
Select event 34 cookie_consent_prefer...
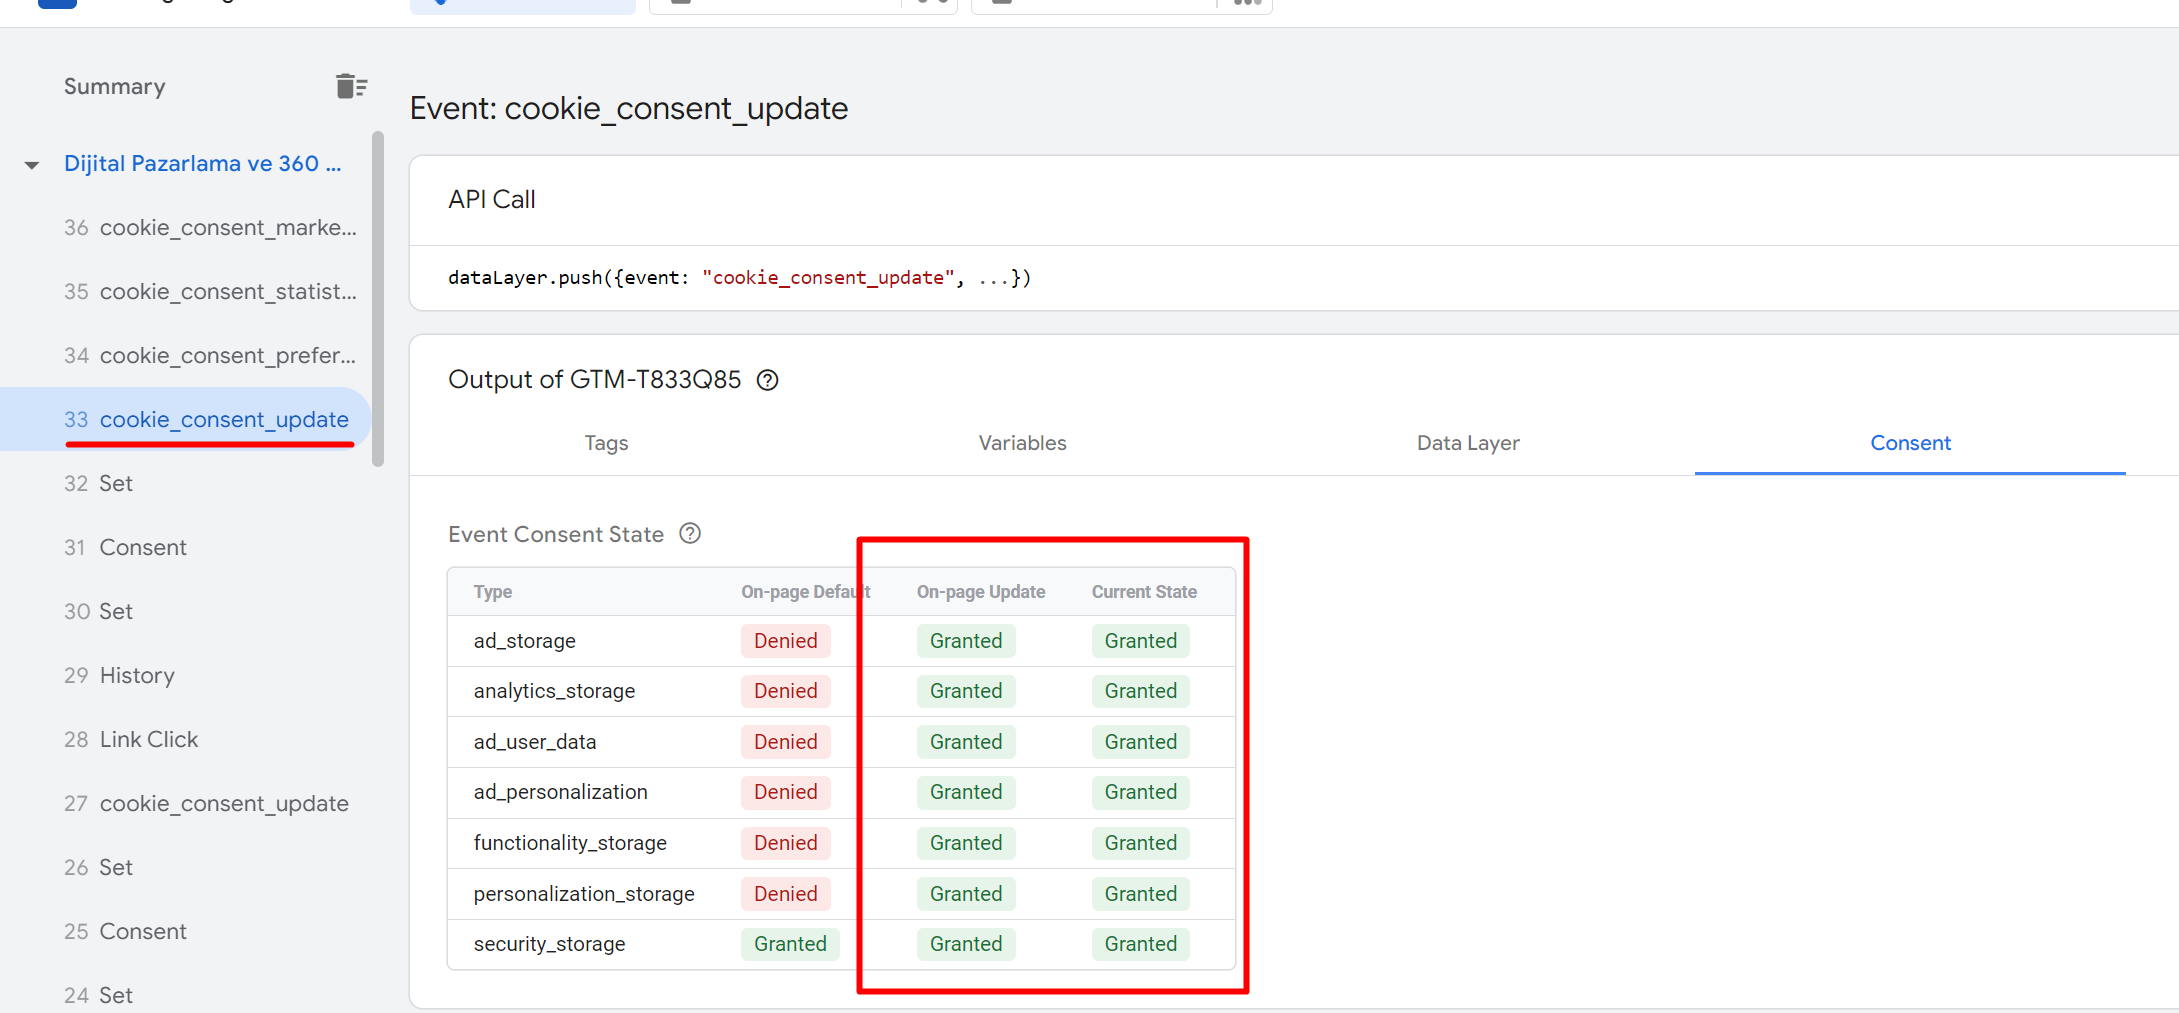210,356
